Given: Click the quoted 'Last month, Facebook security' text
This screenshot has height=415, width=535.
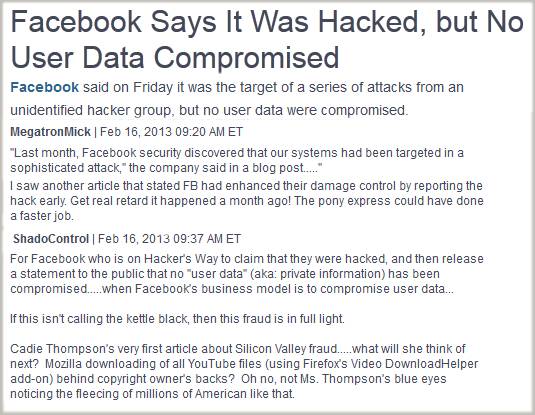Looking at the screenshot, I should pos(237,153).
